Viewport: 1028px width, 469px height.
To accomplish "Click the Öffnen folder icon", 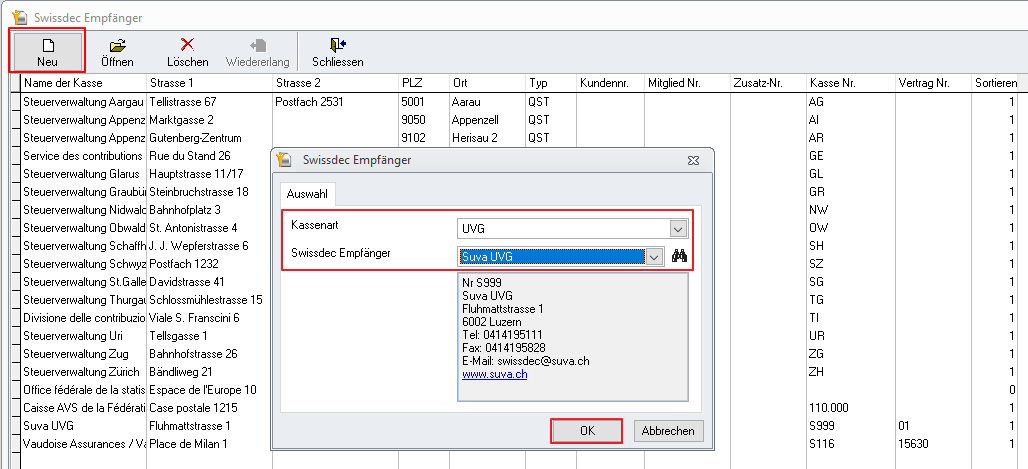I will pos(117,45).
